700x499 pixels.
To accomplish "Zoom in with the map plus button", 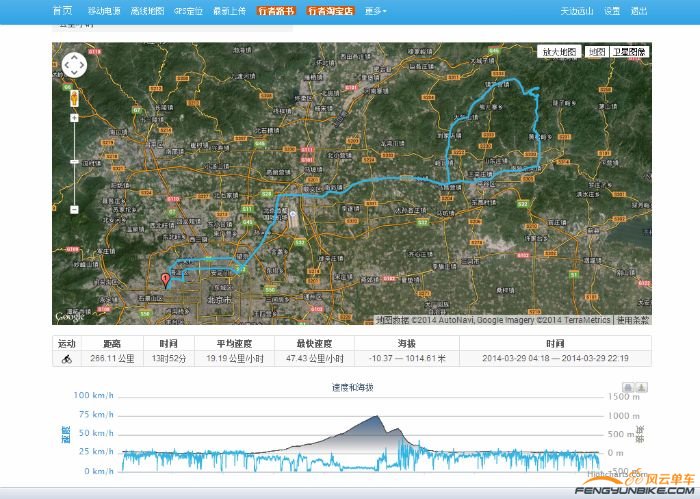I will pyautogui.click(x=74, y=118).
